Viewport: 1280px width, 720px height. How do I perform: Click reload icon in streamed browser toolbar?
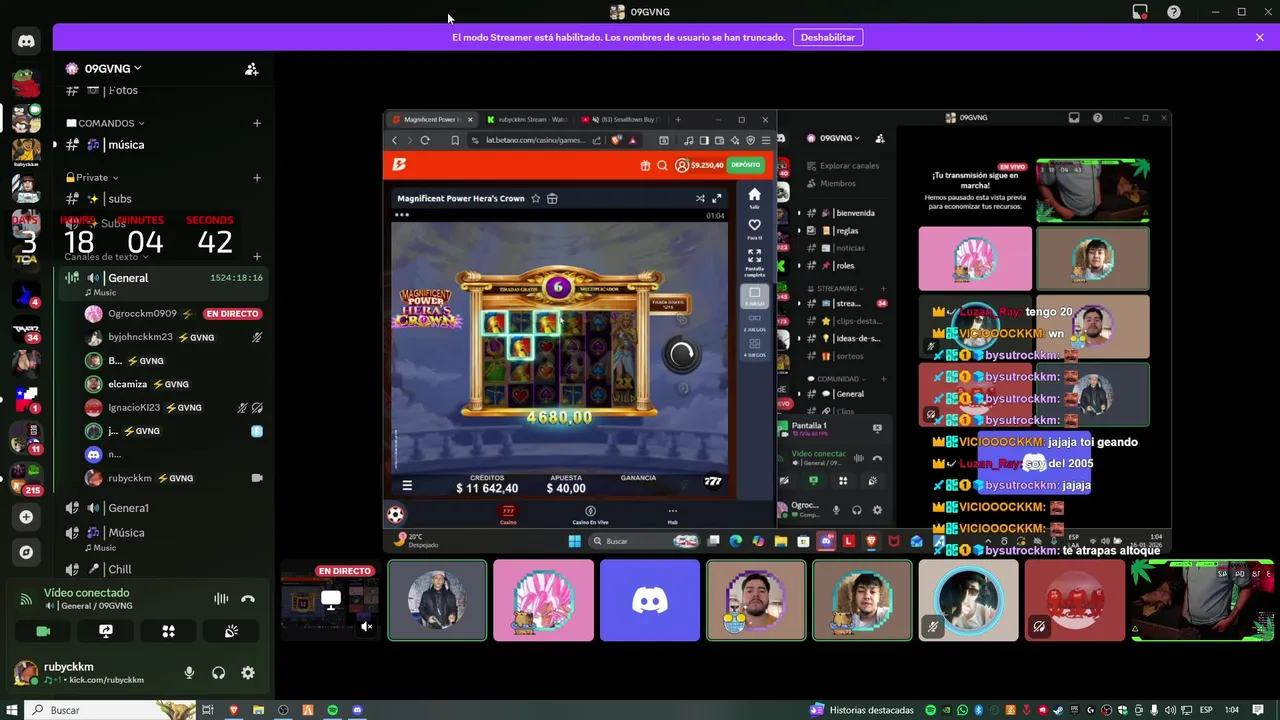[x=425, y=140]
